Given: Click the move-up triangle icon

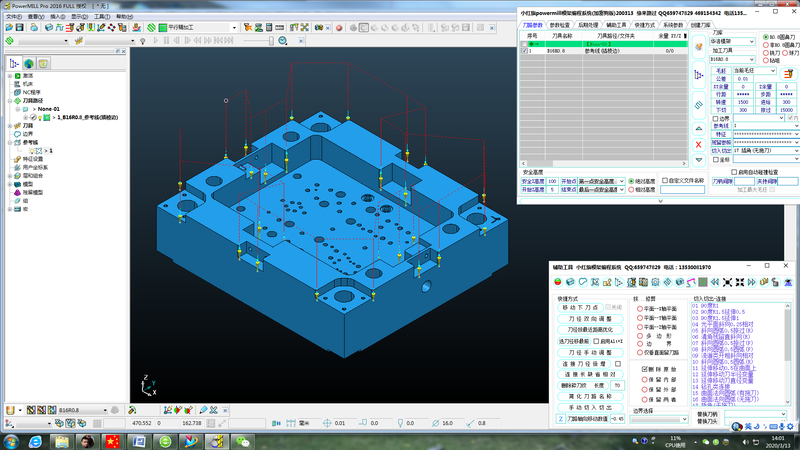Looking at the screenshot, I should click(698, 129).
